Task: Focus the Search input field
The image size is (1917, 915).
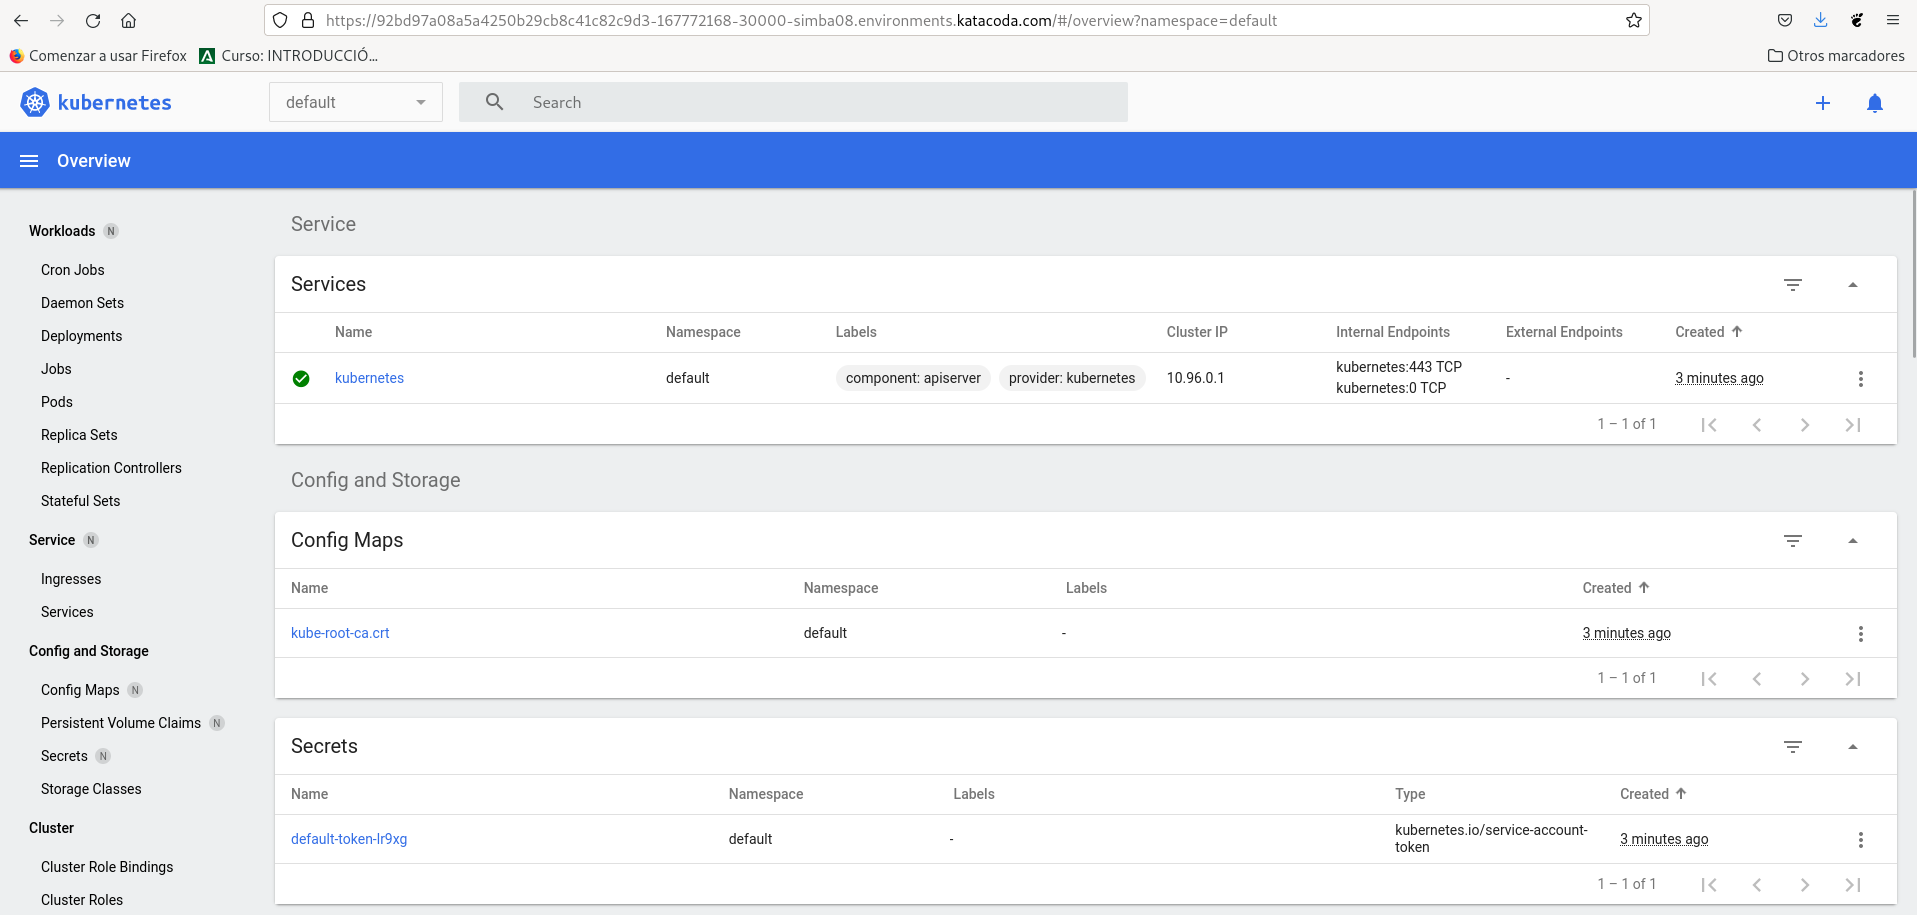Action: click(793, 102)
